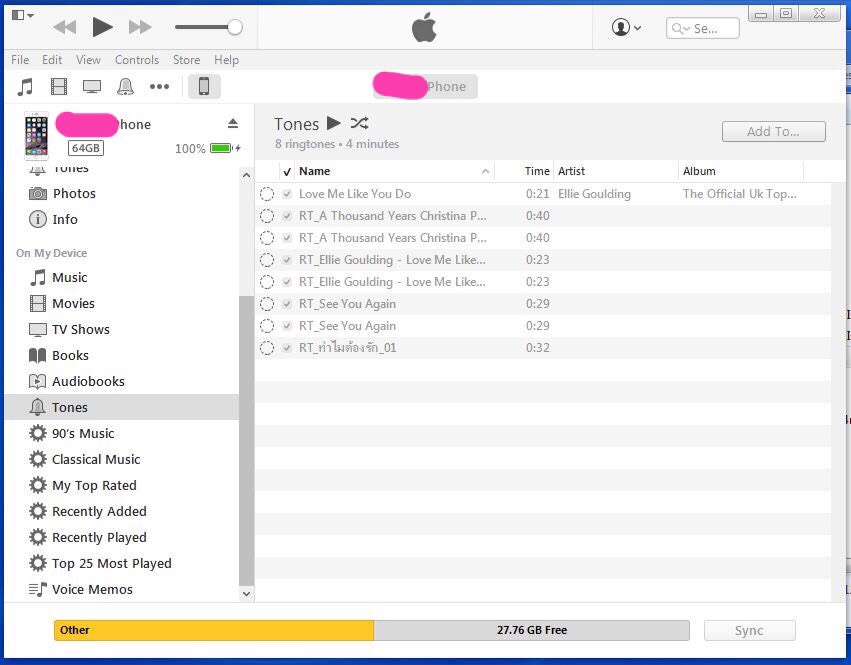The width and height of the screenshot is (851, 665).
Task: Open the account user dropdown
Action: [x=626, y=27]
